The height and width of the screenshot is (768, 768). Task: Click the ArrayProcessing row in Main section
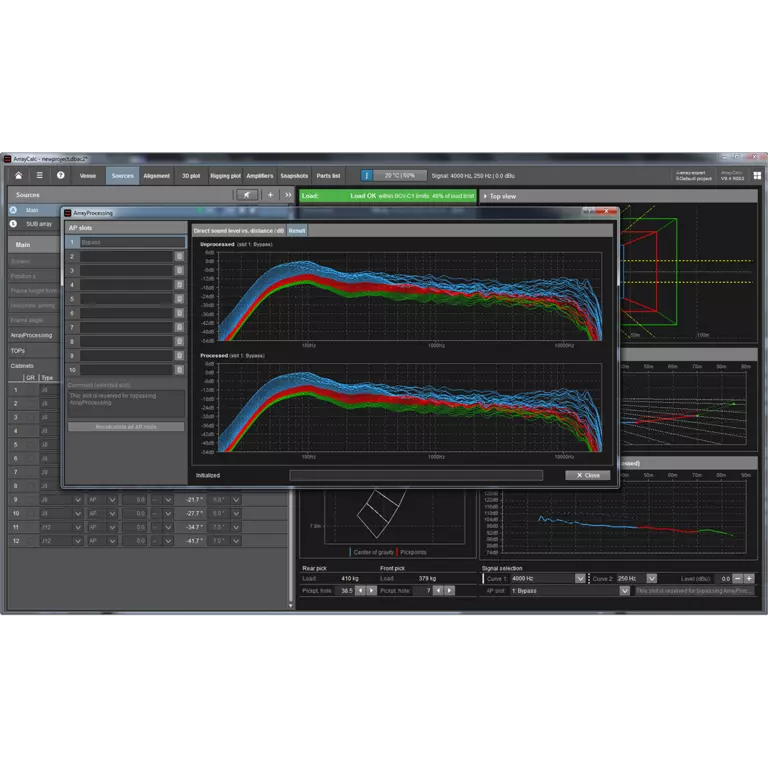[x=33, y=335]
